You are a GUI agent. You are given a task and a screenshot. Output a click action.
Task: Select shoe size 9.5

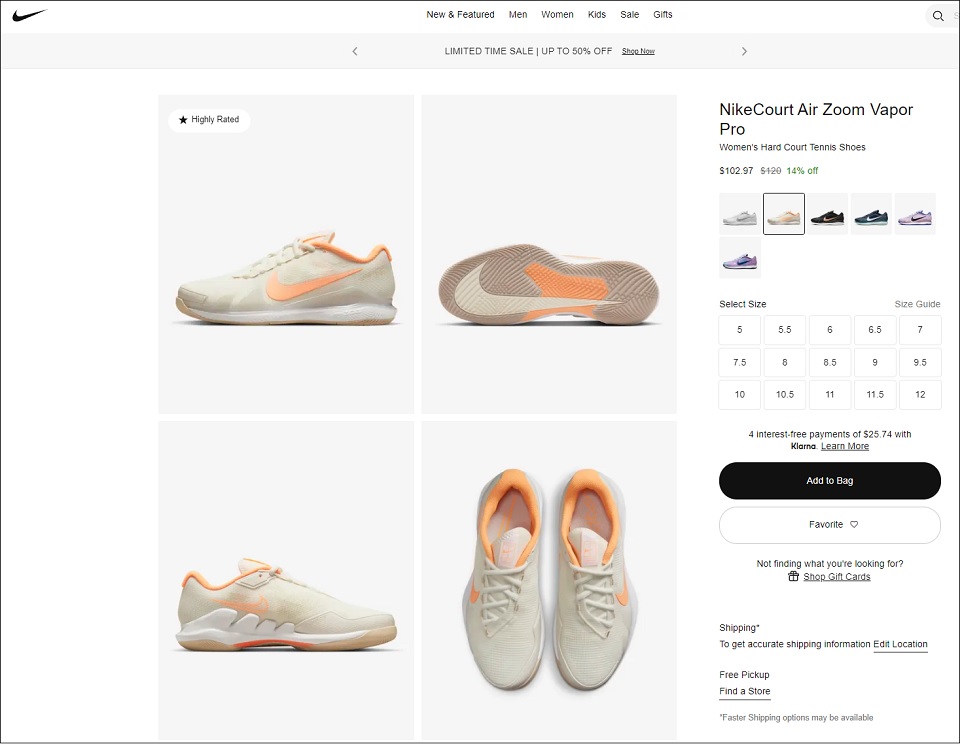920,363
